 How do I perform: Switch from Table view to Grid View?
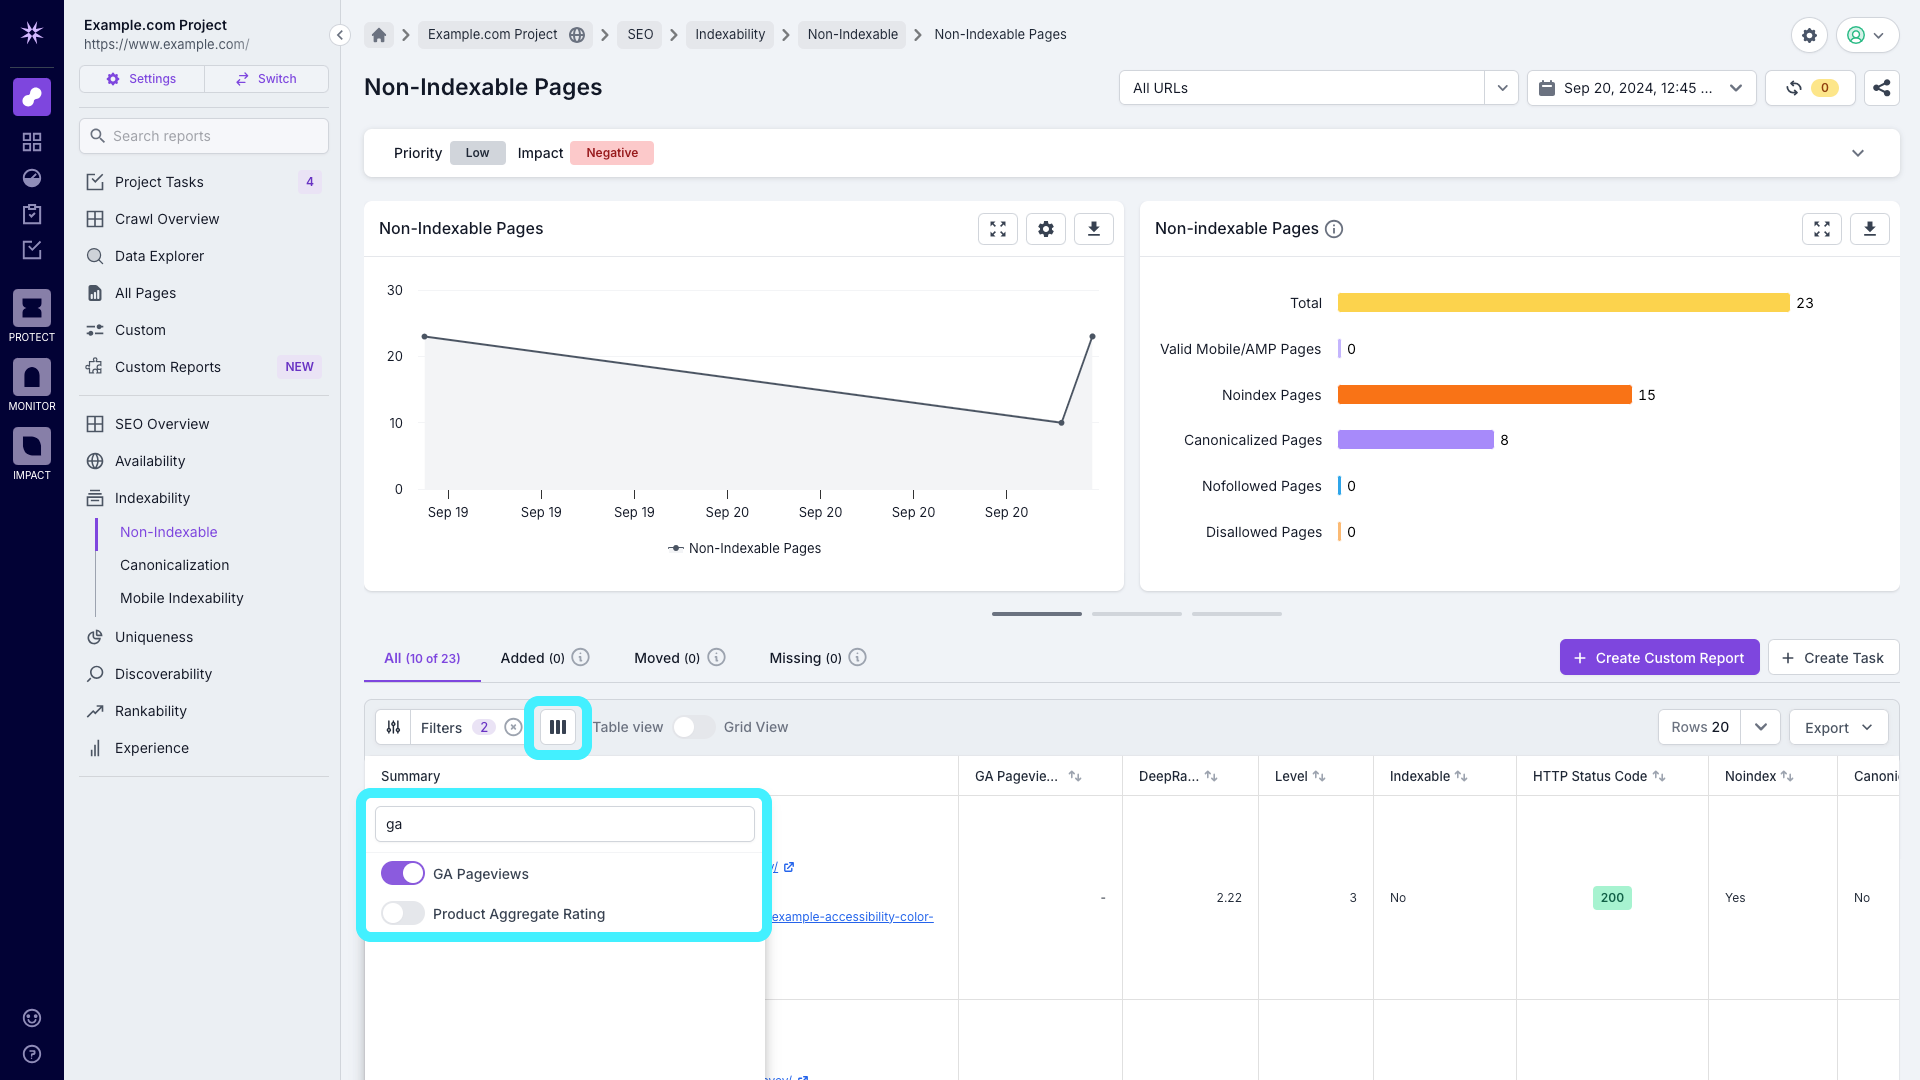(x=693, y=727)
